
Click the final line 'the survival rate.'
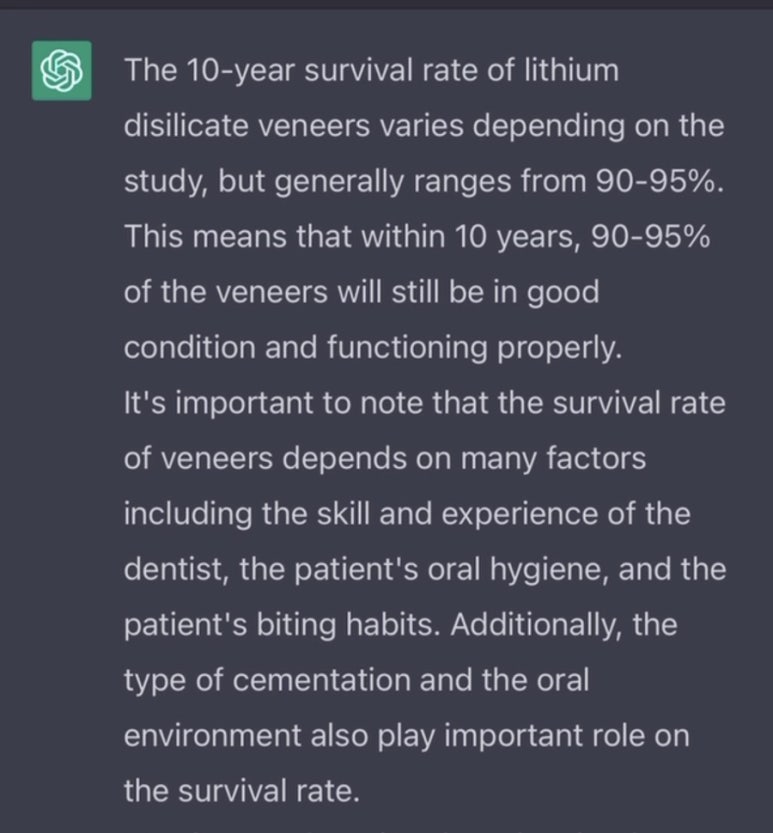[x=240, y=790]
